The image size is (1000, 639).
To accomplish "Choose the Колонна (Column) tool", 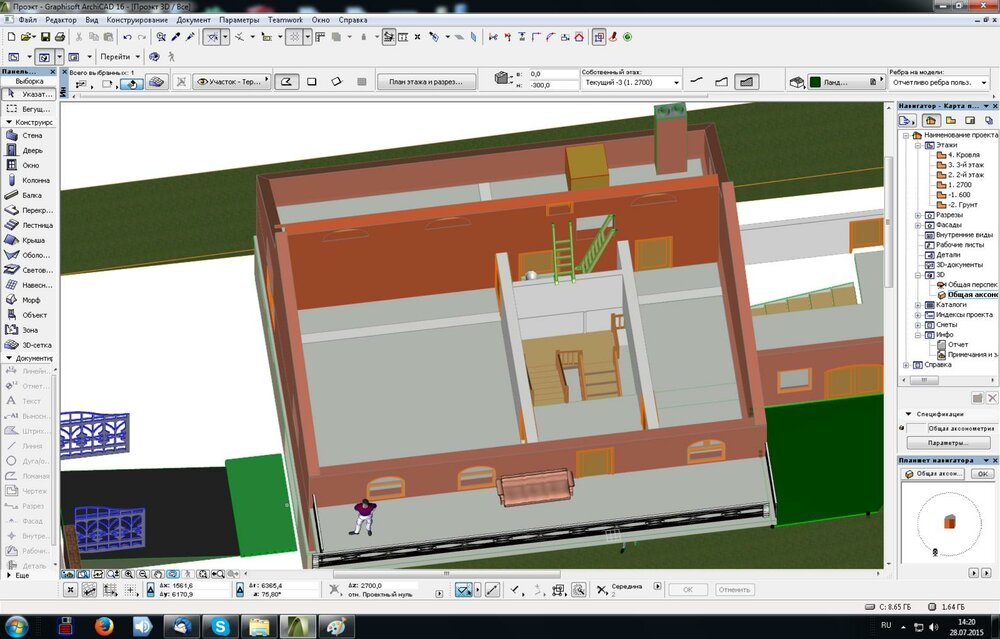I will pyautogui.click(x=28, y=180).
